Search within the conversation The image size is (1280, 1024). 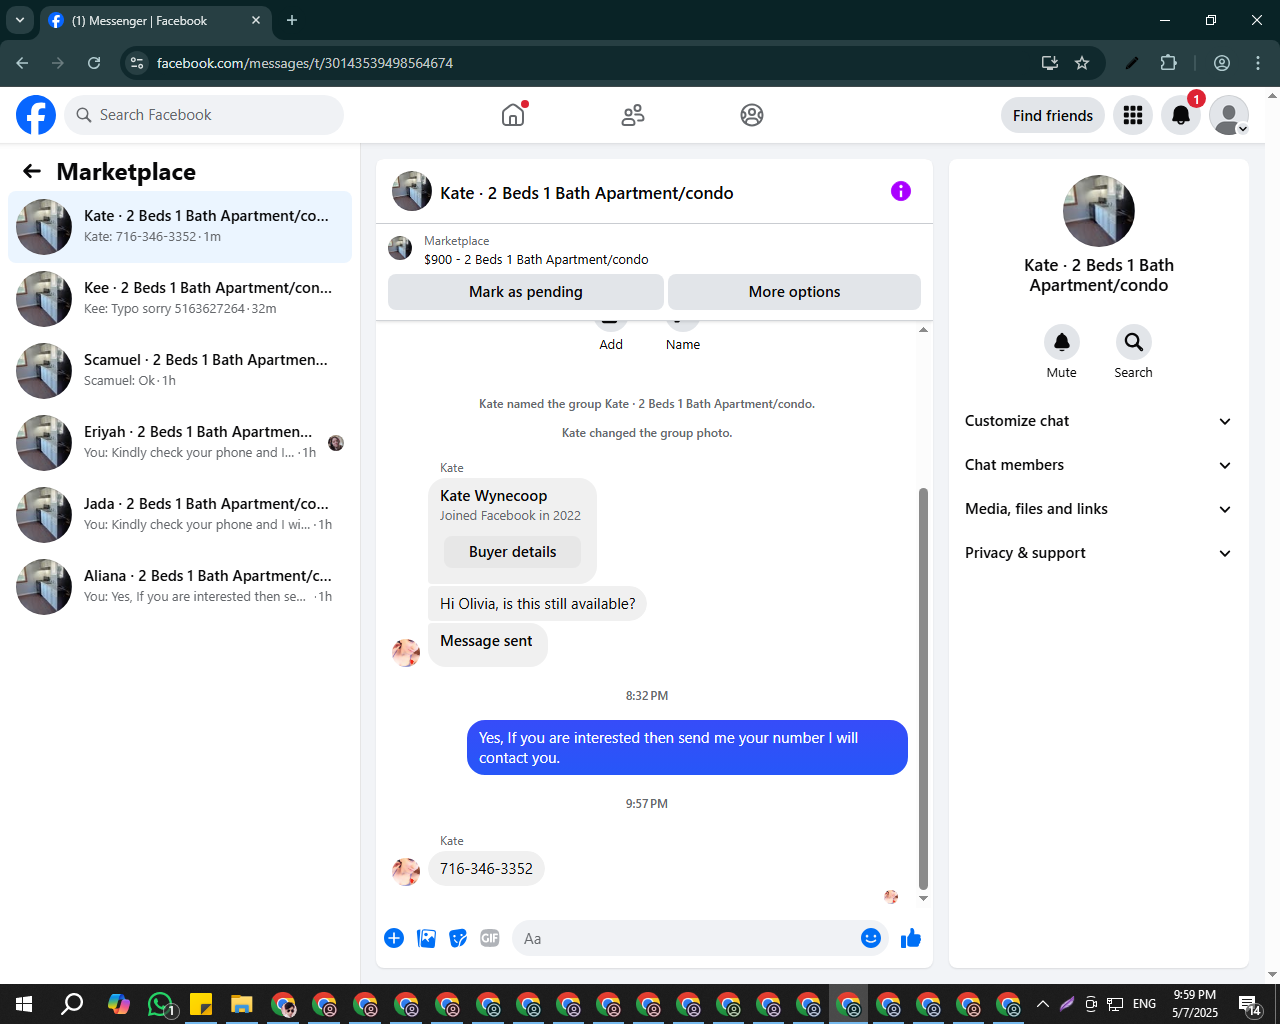pos(1134,342)
